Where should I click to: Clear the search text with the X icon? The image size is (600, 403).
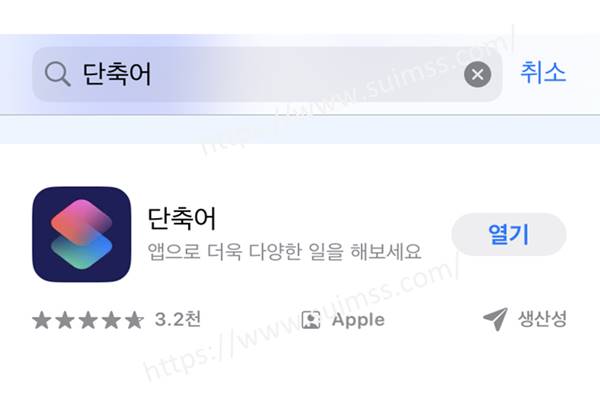coord(478,74)
